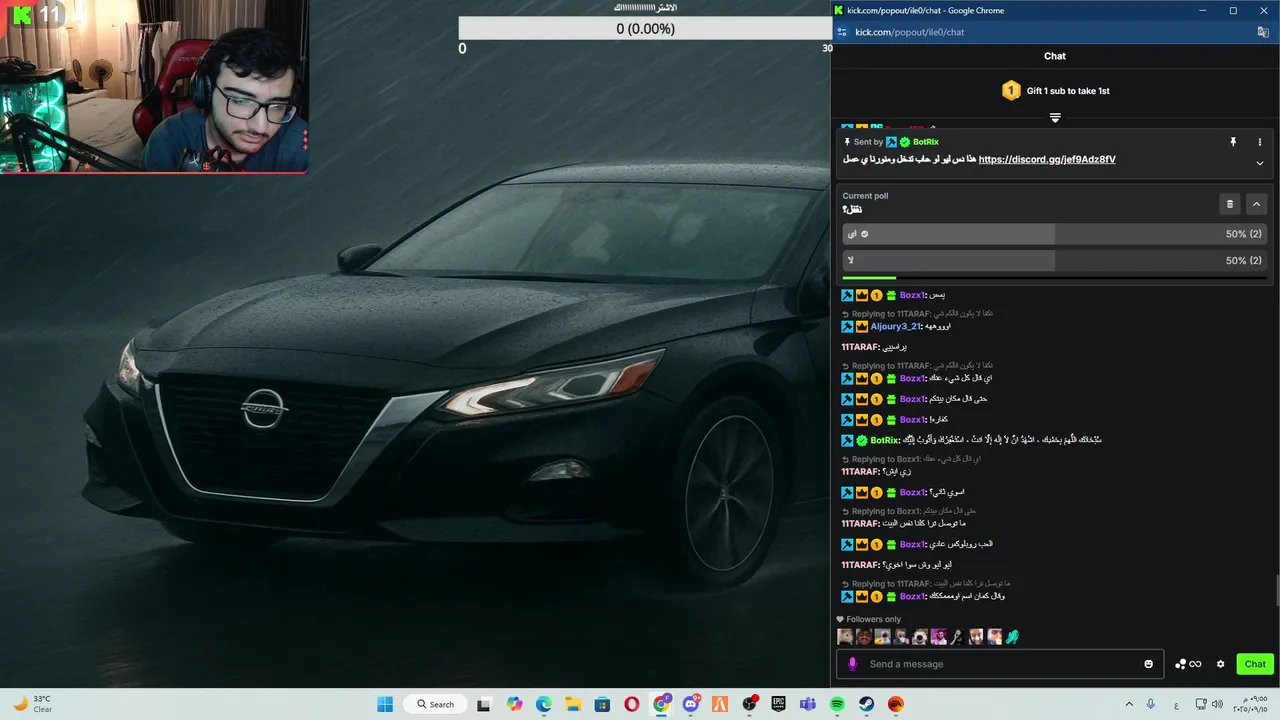Focus the Send a message input field

1000,664
